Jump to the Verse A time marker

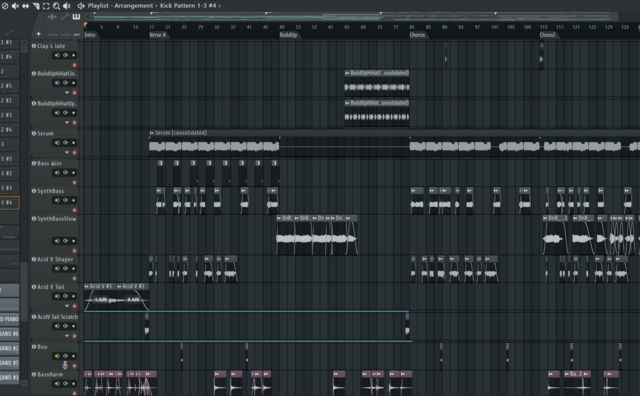pos(158,35)
